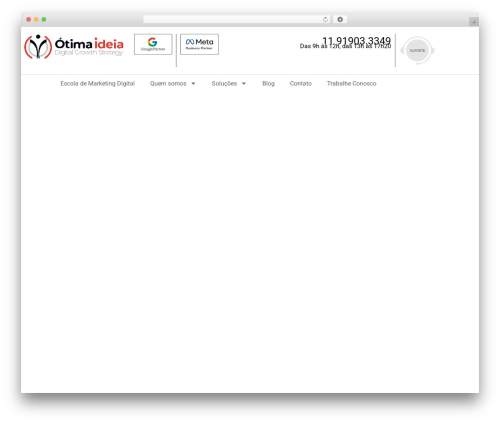Open the Contato page
Image resolution: width=500 pixels, height=423 pixels.
coord(301,84)
